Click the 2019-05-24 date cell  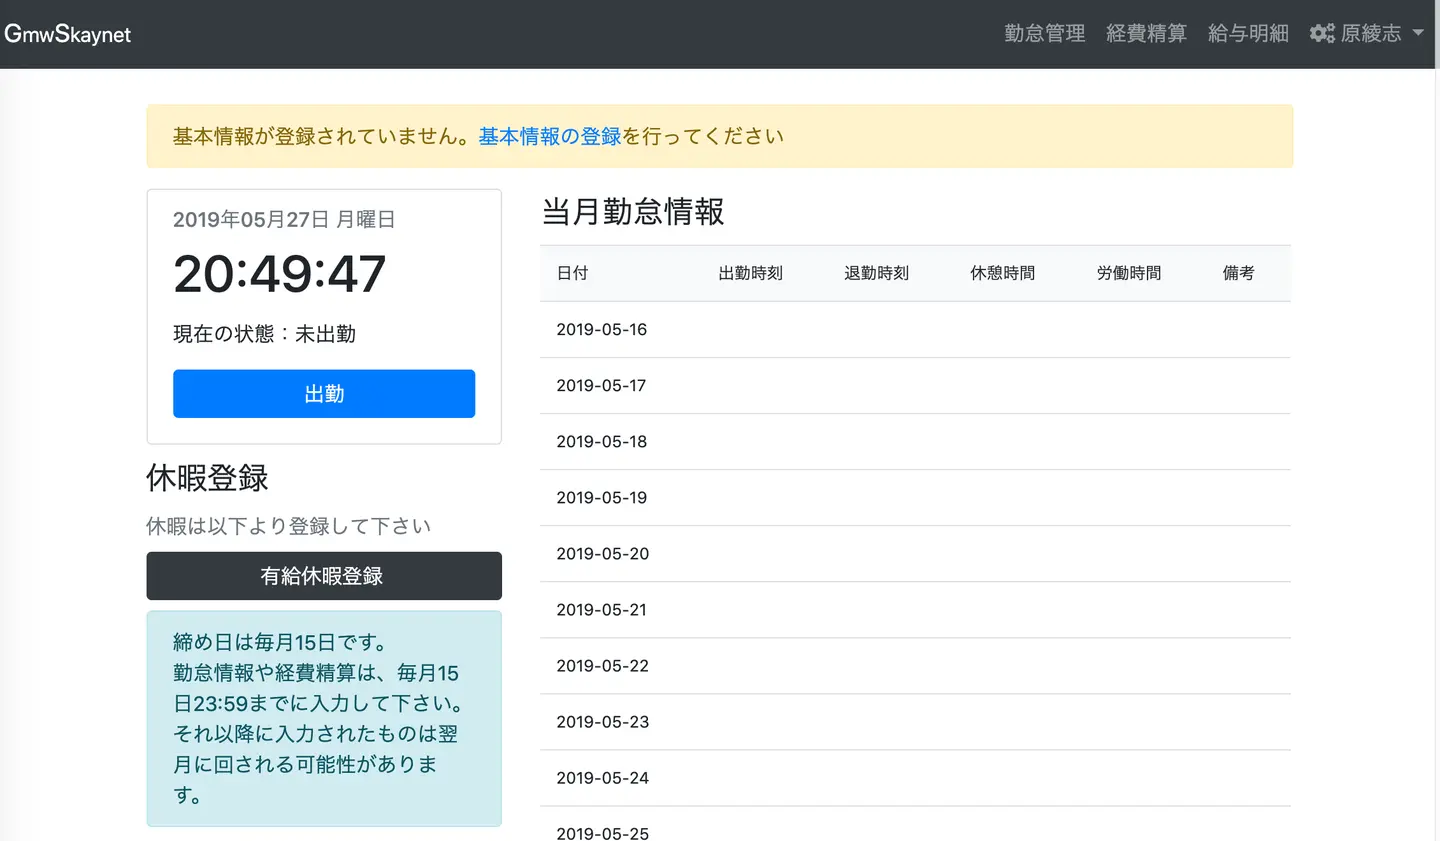602,778
